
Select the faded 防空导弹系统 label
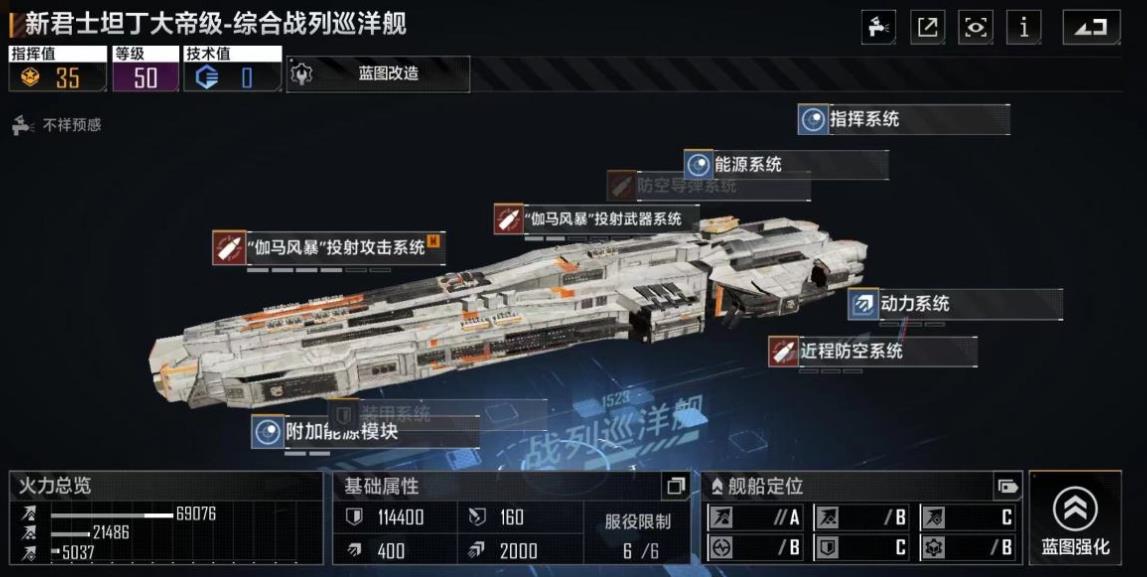(685, 186)
